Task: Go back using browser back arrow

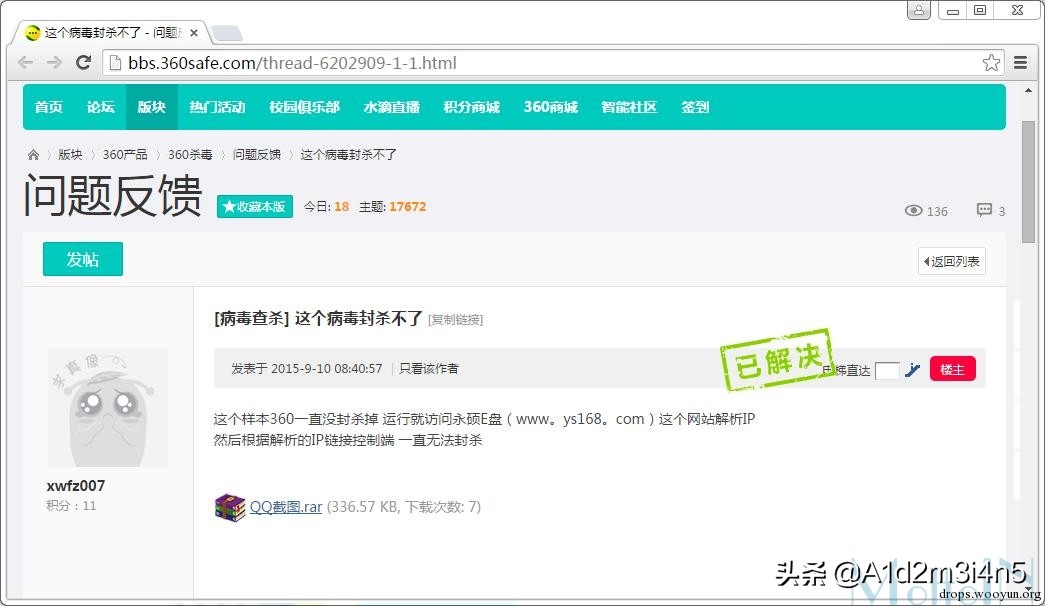Action: point(25,63)
